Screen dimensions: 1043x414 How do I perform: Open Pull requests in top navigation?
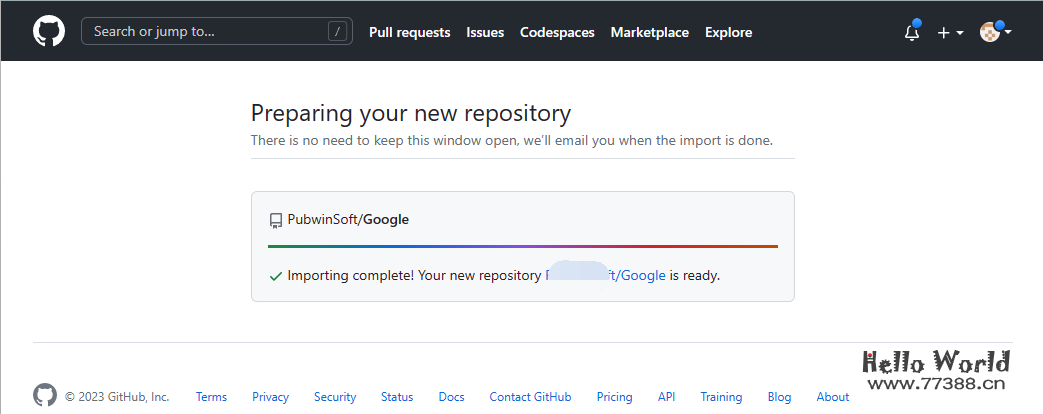pyautogui.click(x=409, y=32)
